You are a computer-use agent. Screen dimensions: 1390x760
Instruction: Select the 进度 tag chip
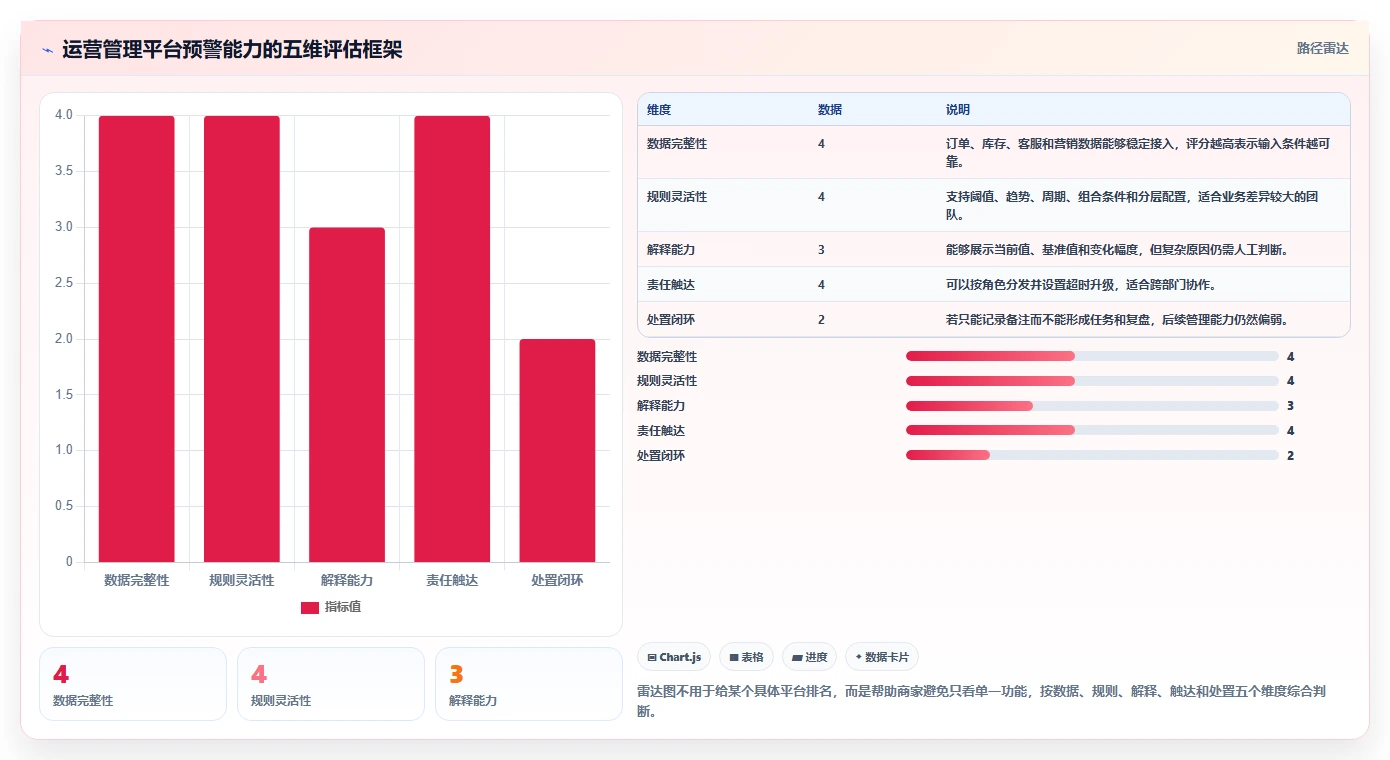[x=809, y=657]
